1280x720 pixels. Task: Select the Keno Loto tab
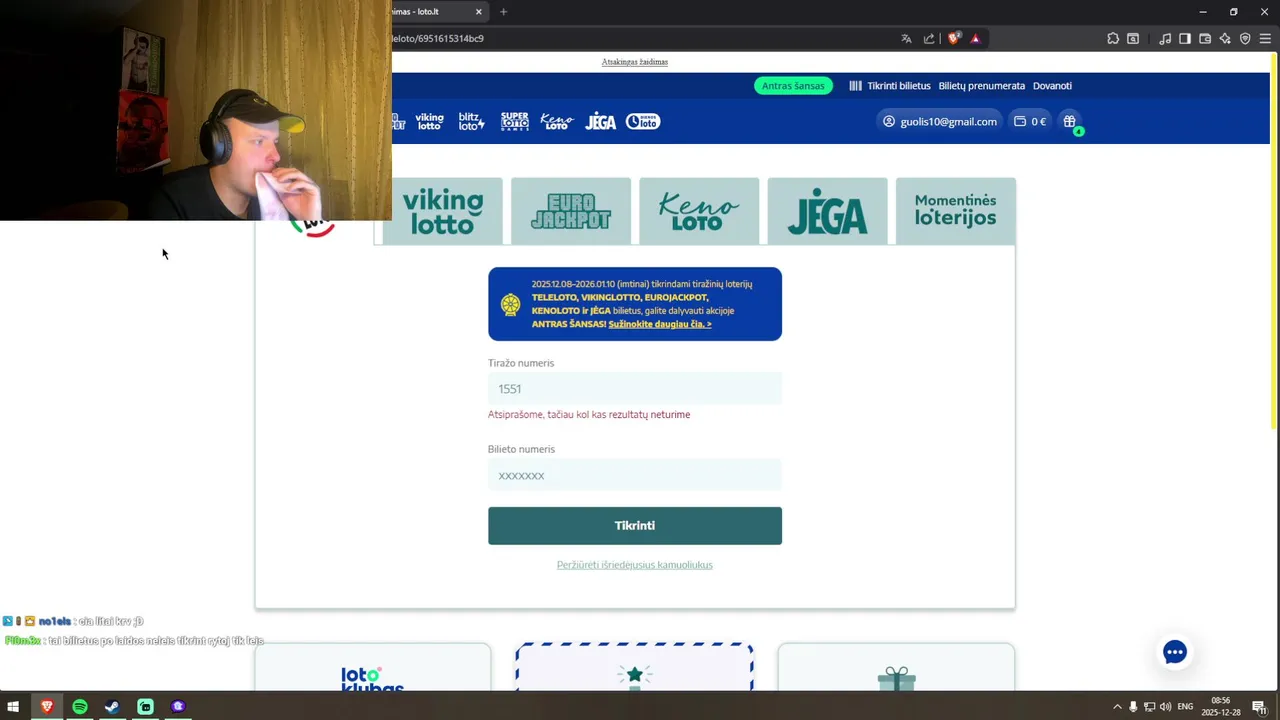699,211
